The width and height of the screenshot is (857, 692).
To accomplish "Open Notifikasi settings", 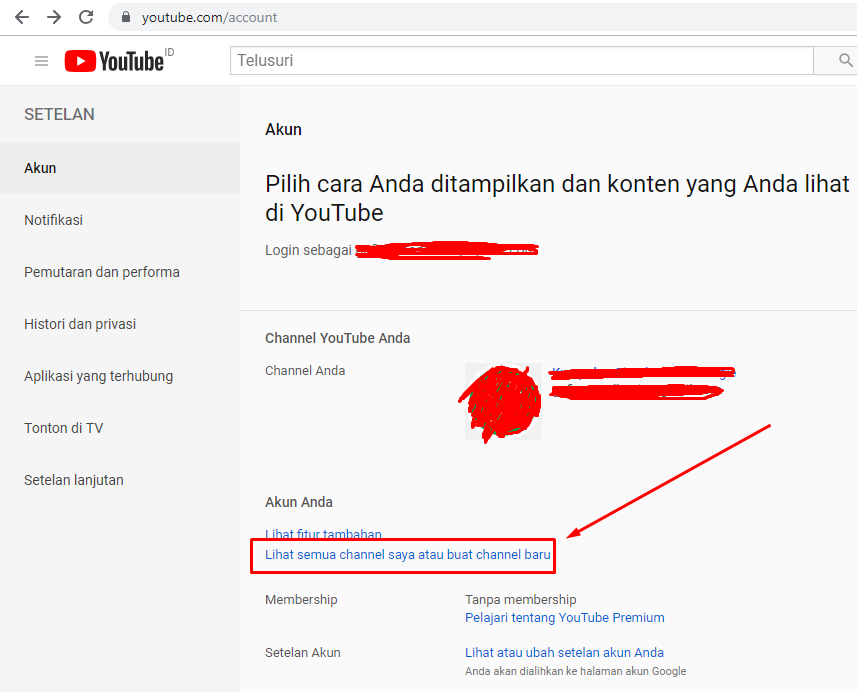I will click(x=120, y=220).
